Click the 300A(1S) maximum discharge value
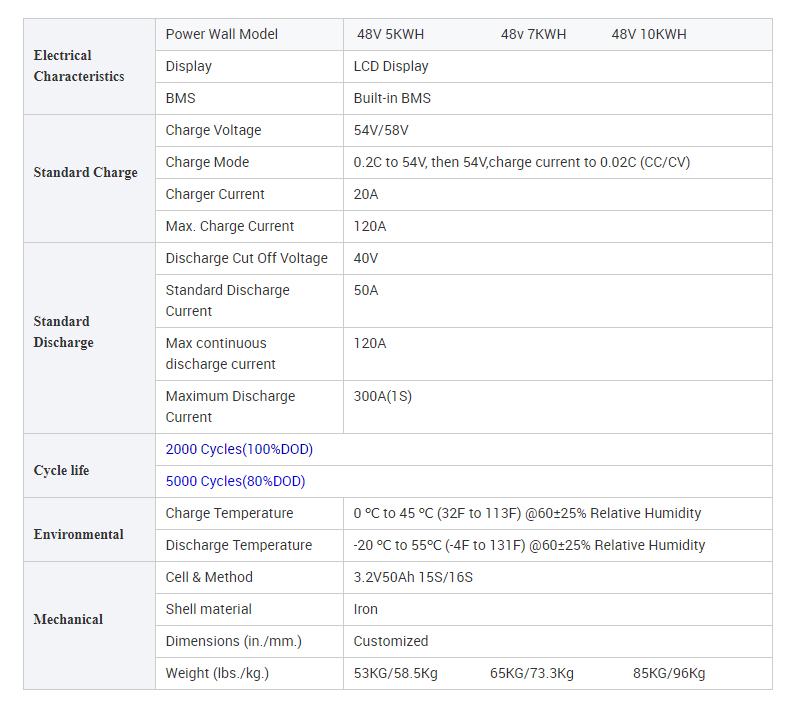The image size is (800, 716). pyautogui.click(x=382, y=396)
